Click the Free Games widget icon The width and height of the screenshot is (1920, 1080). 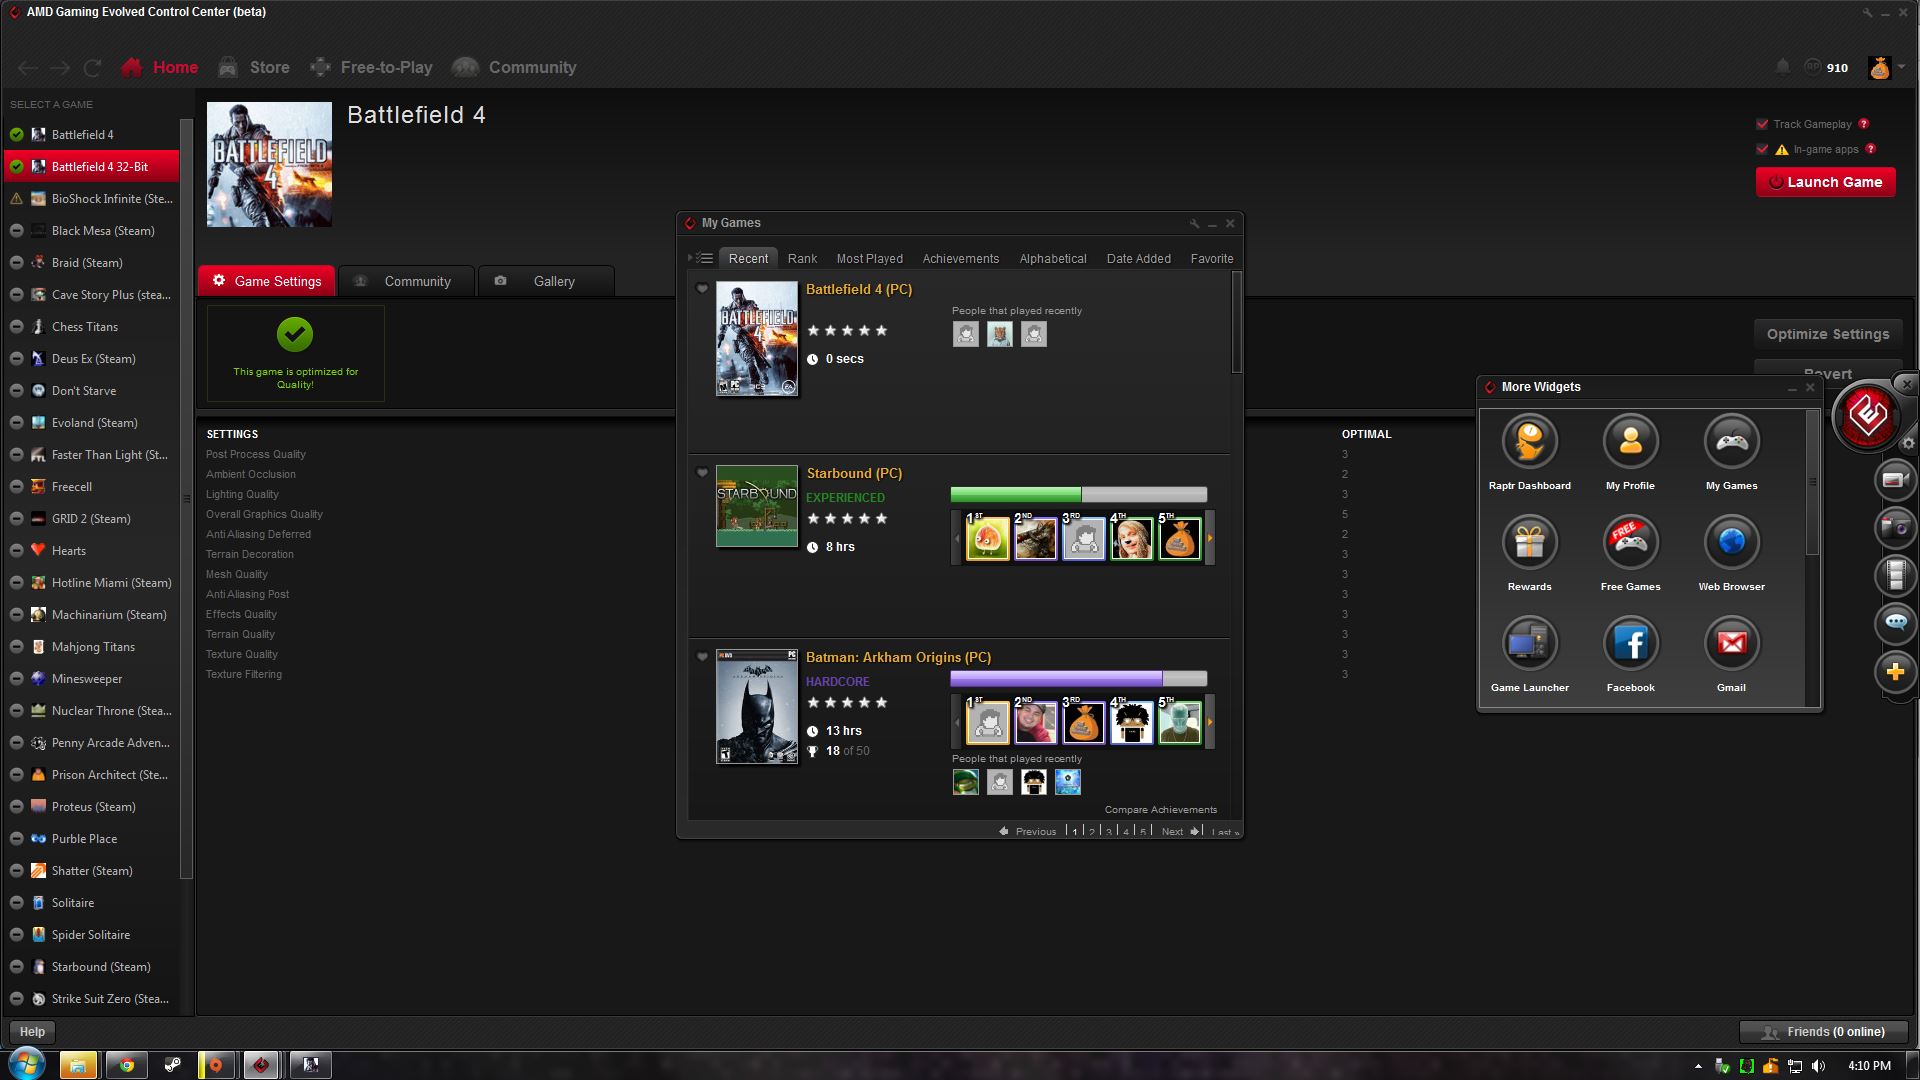pos(1630,543)
